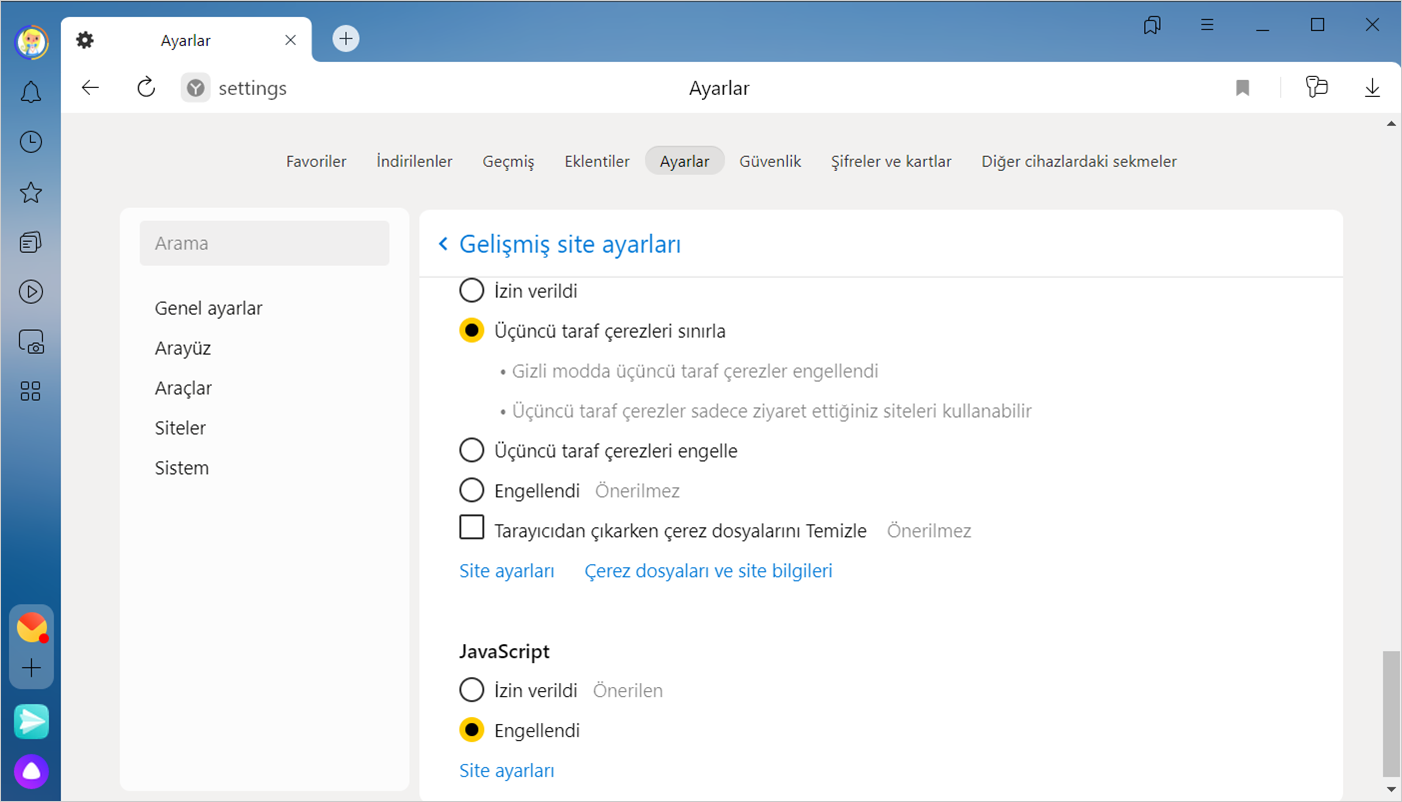This screenshot has height=802, width=1402.
Task: Open history clock icon in the sidebar
Action: coord(31,142)
